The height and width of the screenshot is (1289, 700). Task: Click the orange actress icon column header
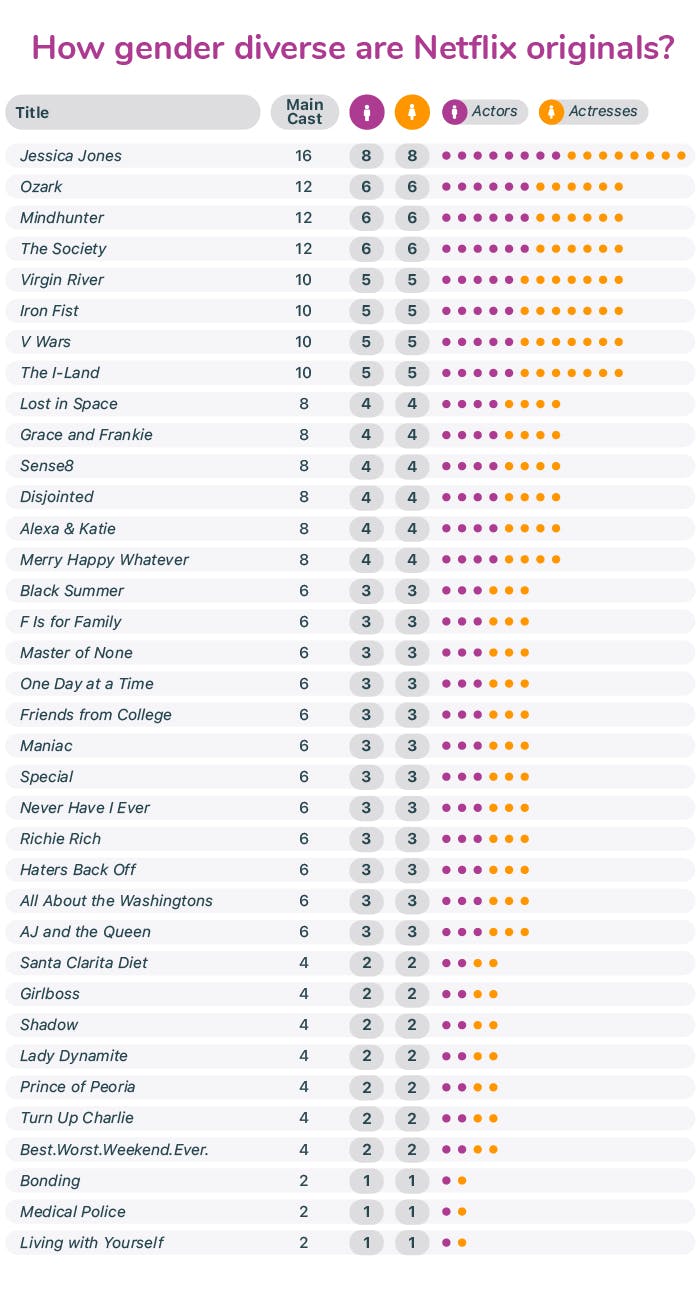(412, 112)
